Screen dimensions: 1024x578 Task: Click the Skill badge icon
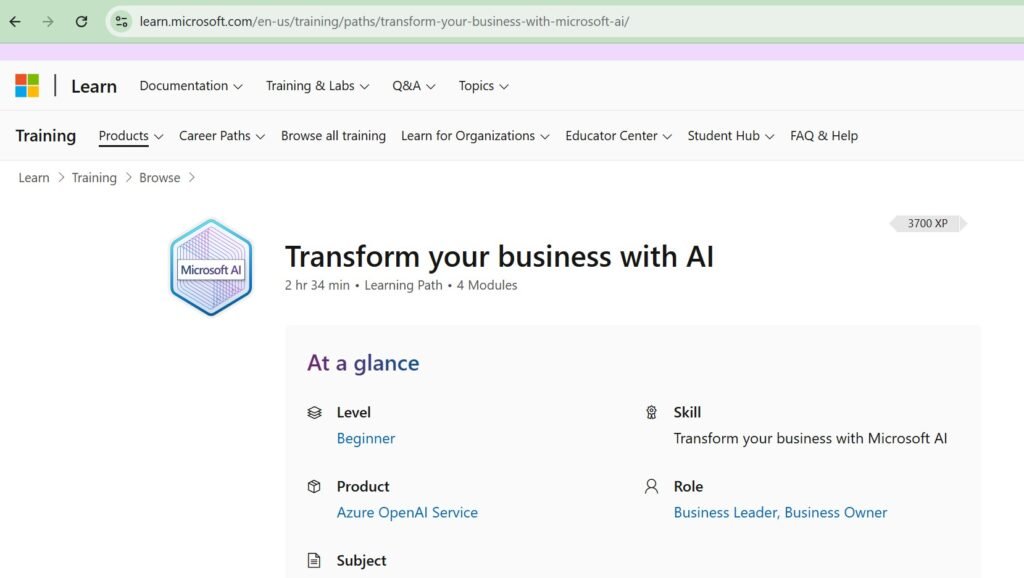651,413
